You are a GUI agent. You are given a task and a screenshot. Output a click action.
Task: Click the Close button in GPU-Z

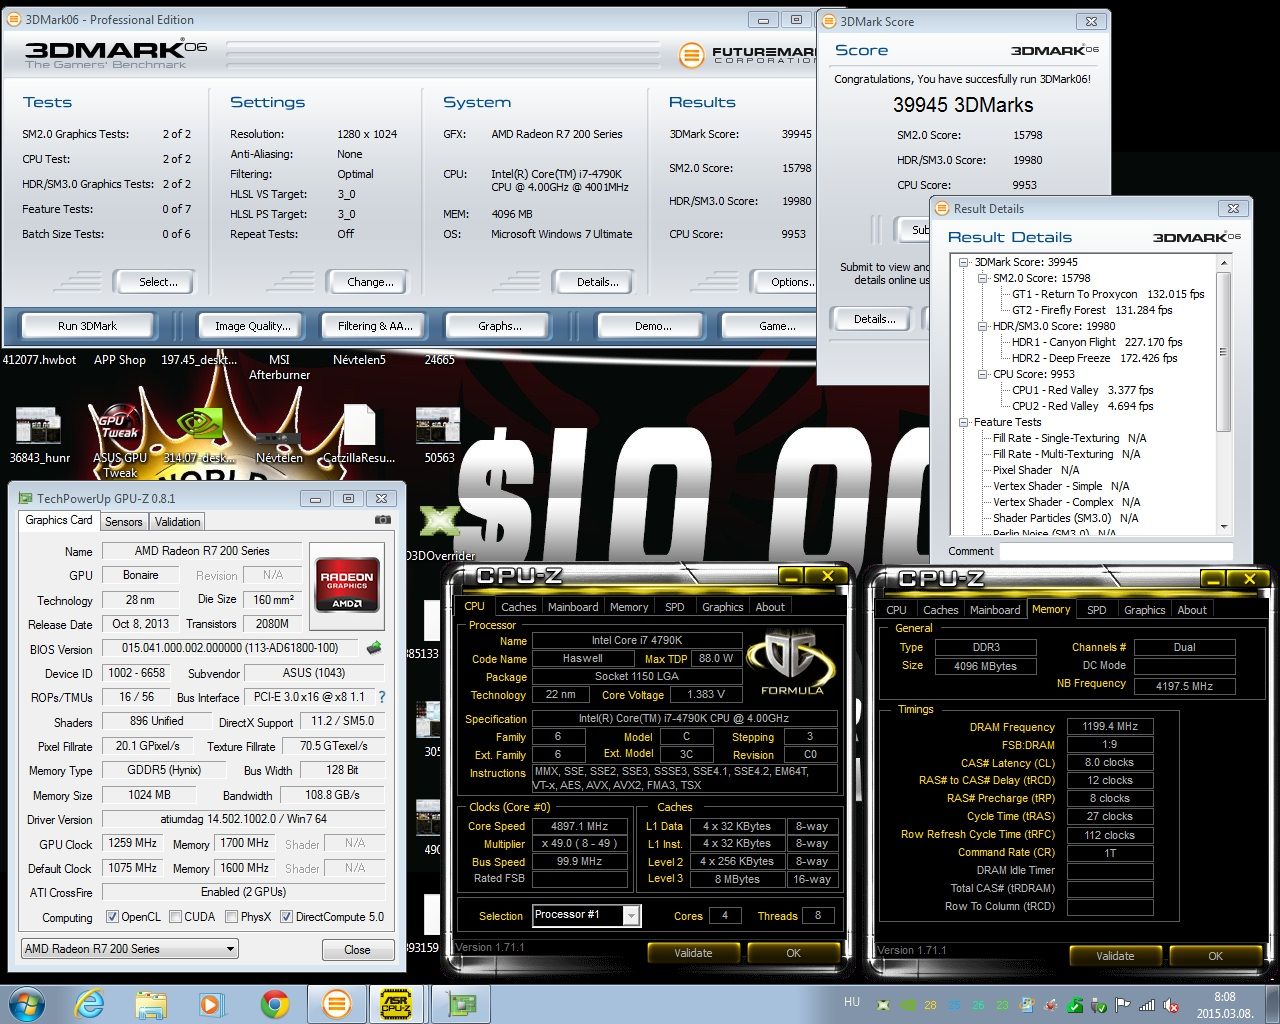357,949
